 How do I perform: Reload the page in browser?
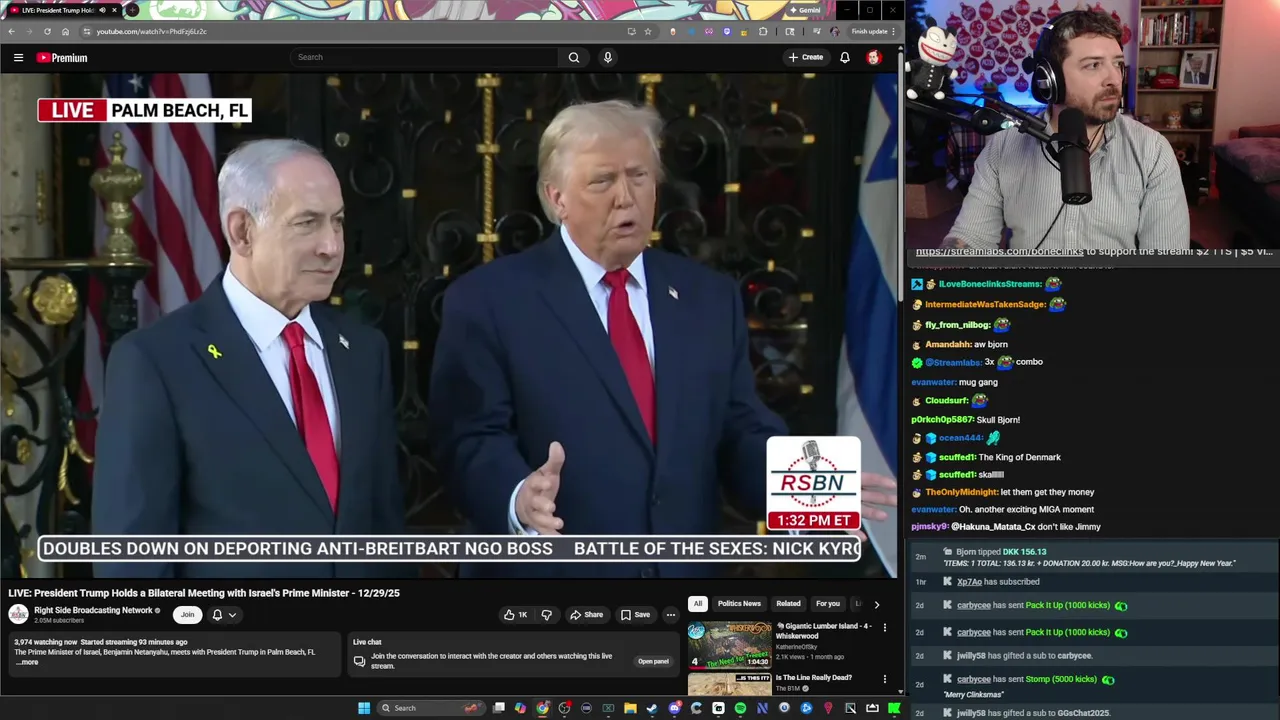[47, 31]
